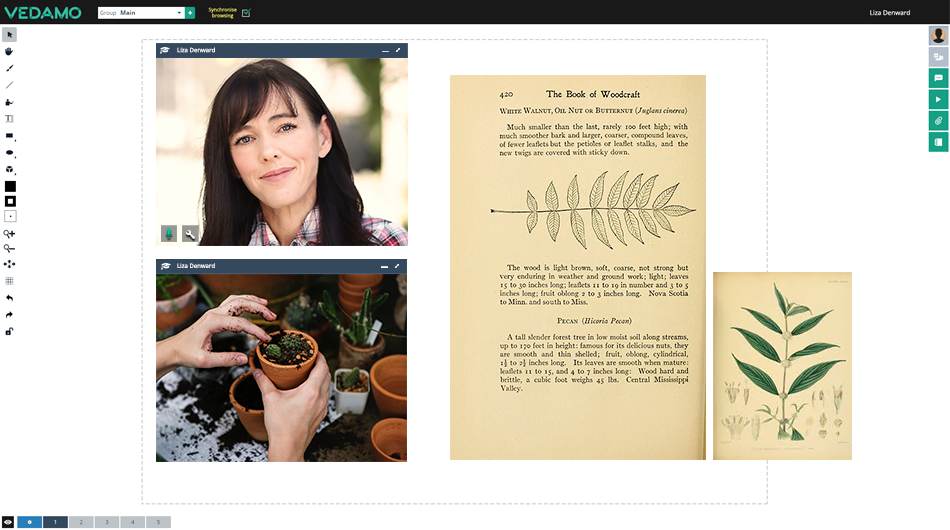Open the solid black fill color swatch
The height and width of the screenshot is (530, 950).
click(x=10, y=187)
